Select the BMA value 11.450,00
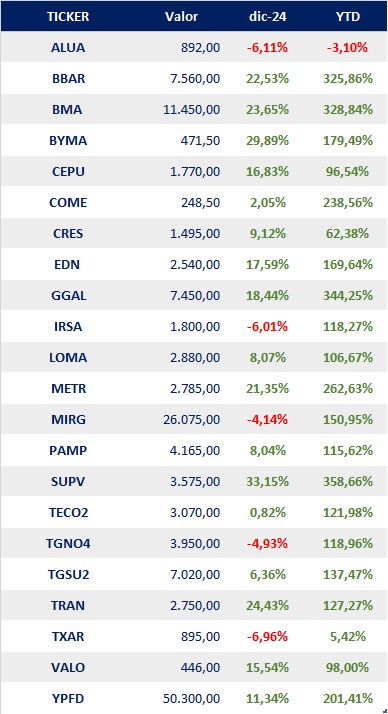The width and height of the screenshot is (388, 714). 192,110
